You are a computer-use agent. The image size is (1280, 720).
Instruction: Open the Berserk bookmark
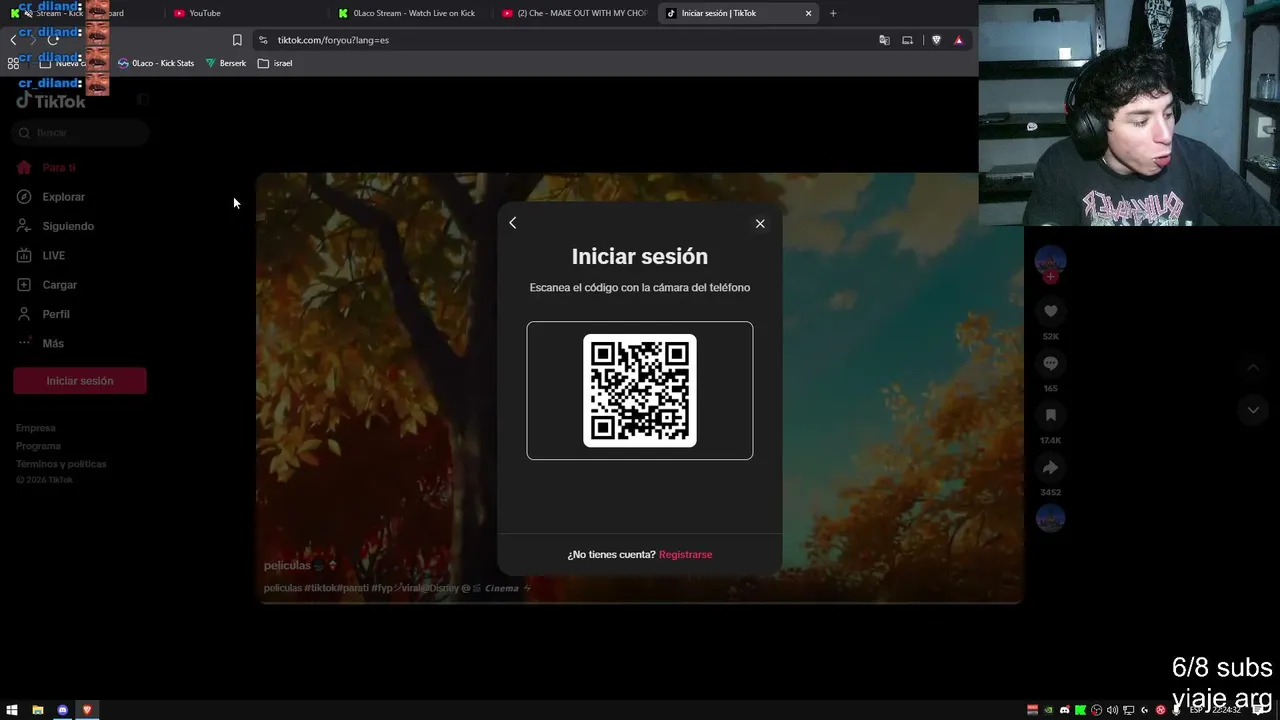coord(226,63)
